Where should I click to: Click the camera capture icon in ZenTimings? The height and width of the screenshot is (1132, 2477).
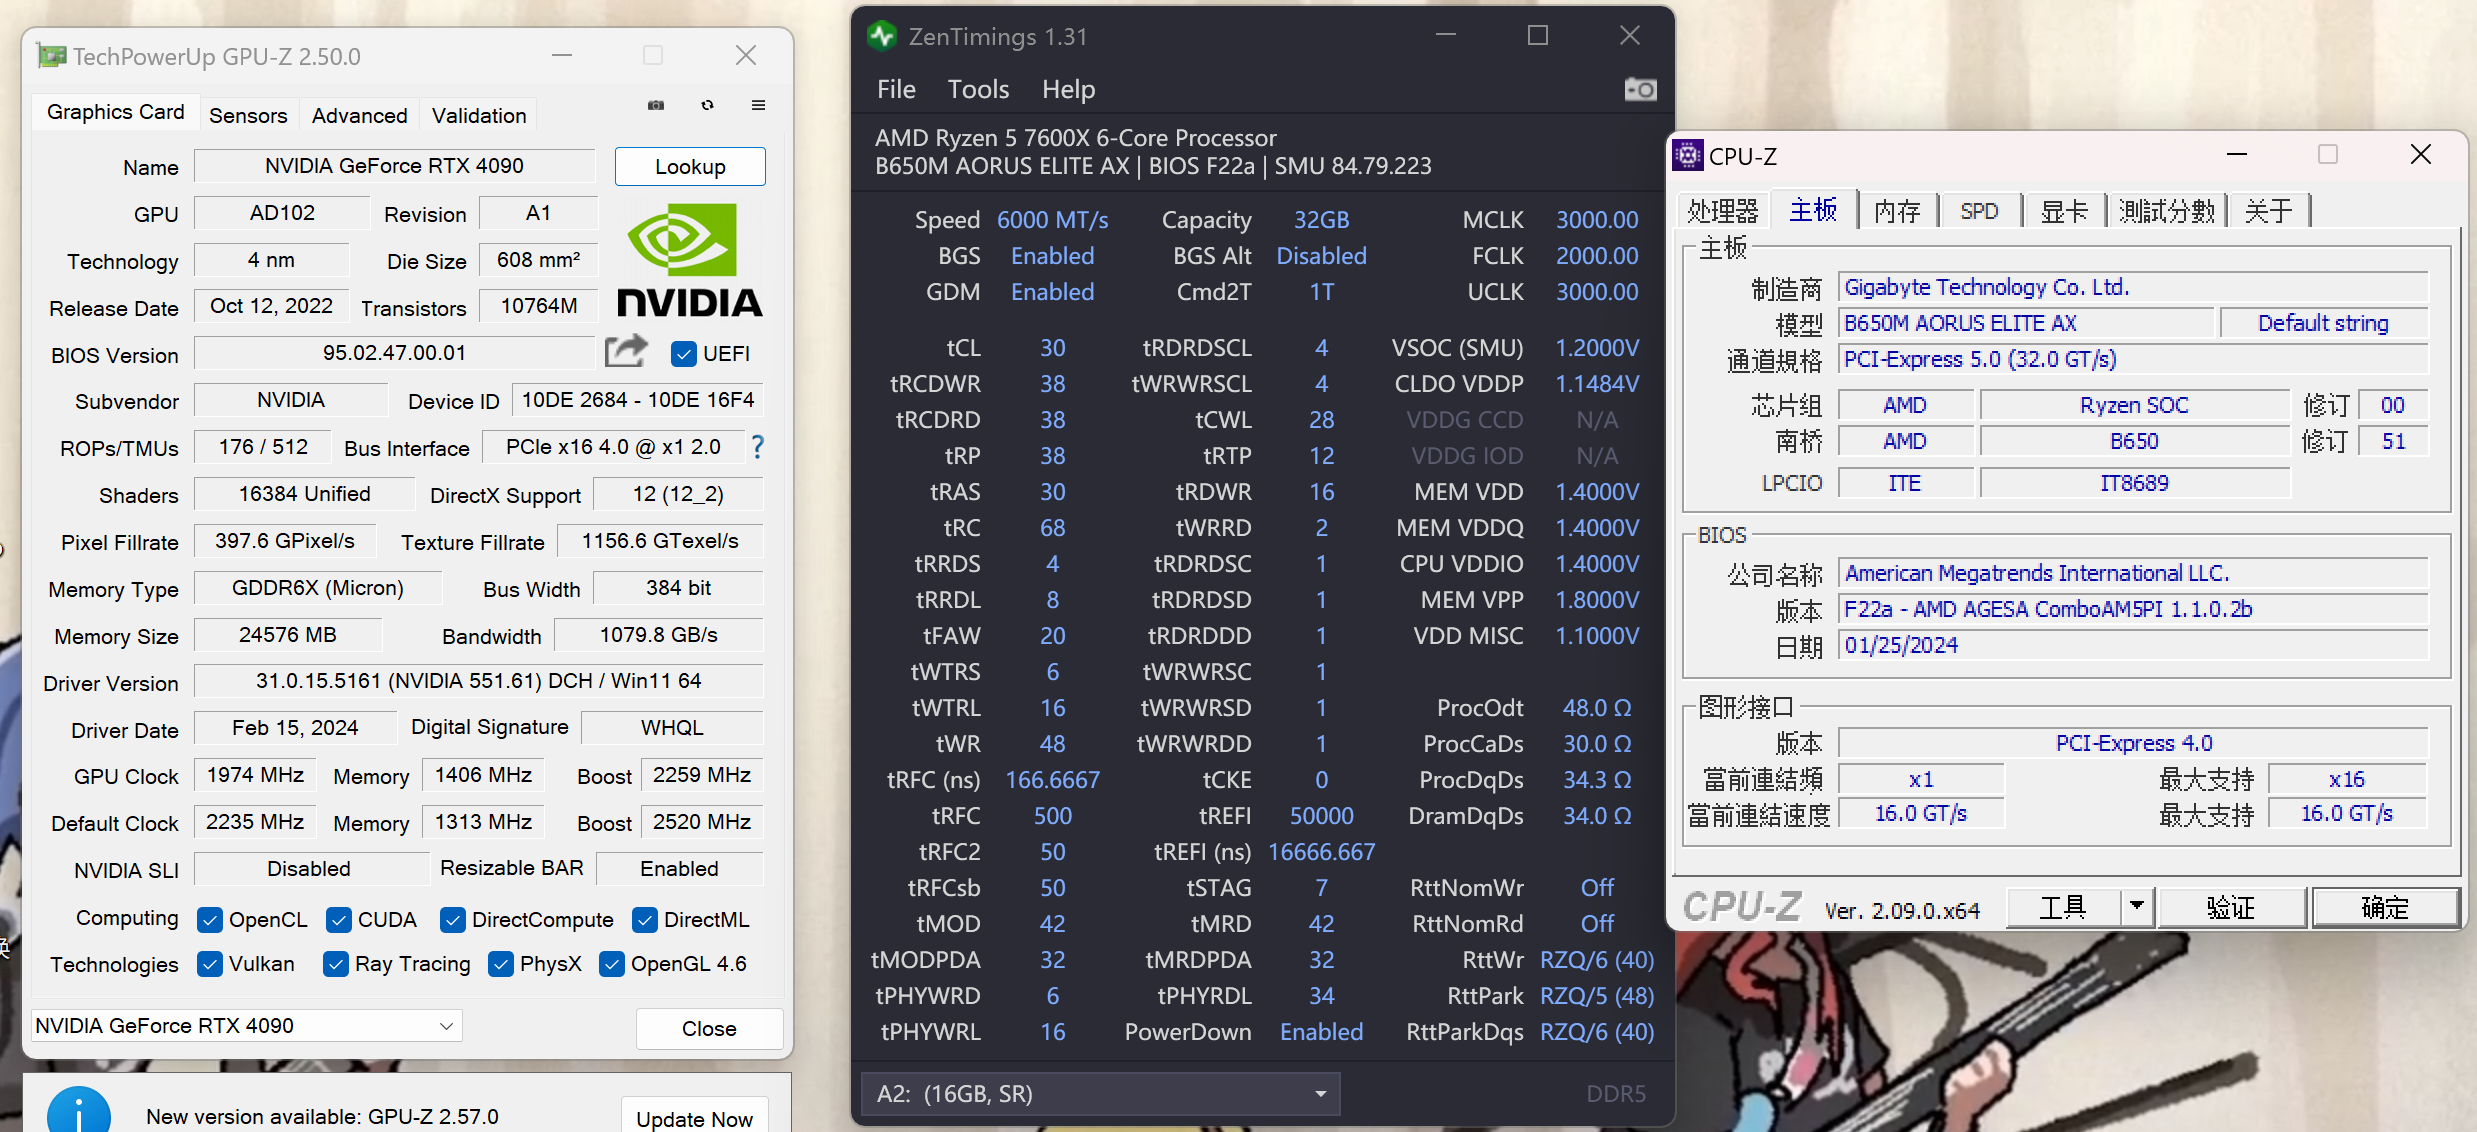1640,89
